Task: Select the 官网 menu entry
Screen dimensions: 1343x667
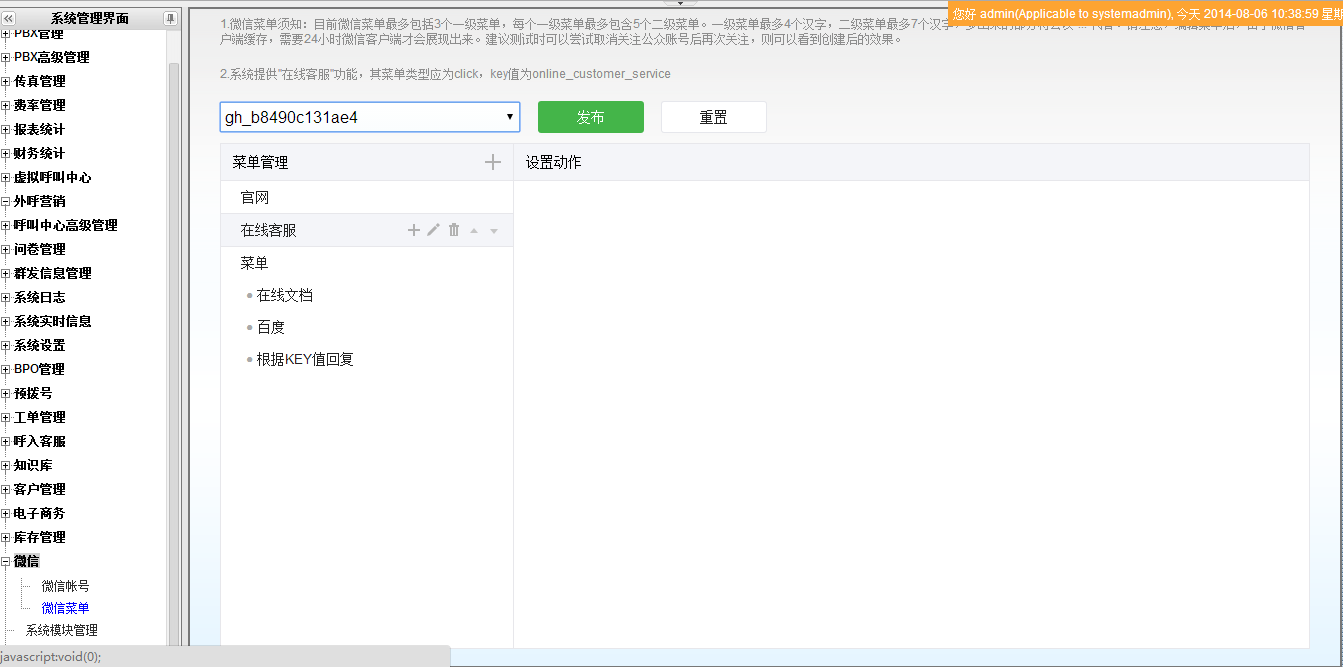Action: [x=255, y=198]
